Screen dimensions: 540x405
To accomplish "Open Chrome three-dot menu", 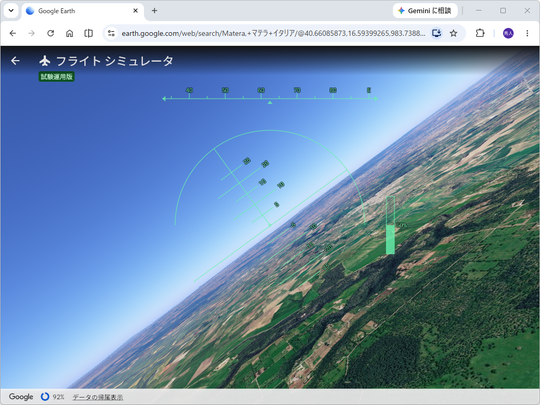I will tap(527, 33).
